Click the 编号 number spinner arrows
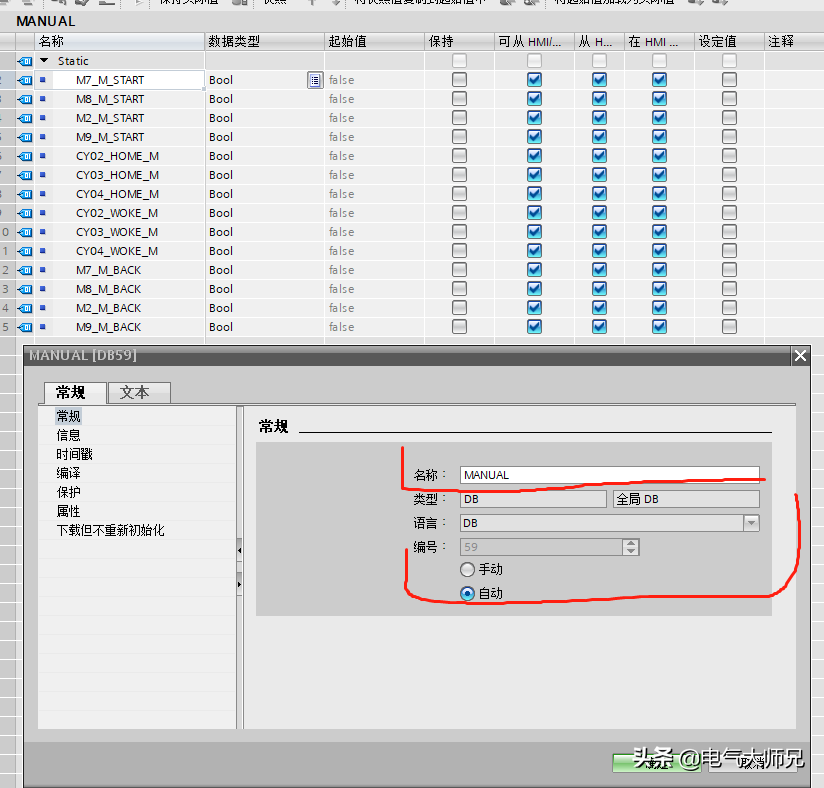The image size is (824, 788). tap(630, 547)
